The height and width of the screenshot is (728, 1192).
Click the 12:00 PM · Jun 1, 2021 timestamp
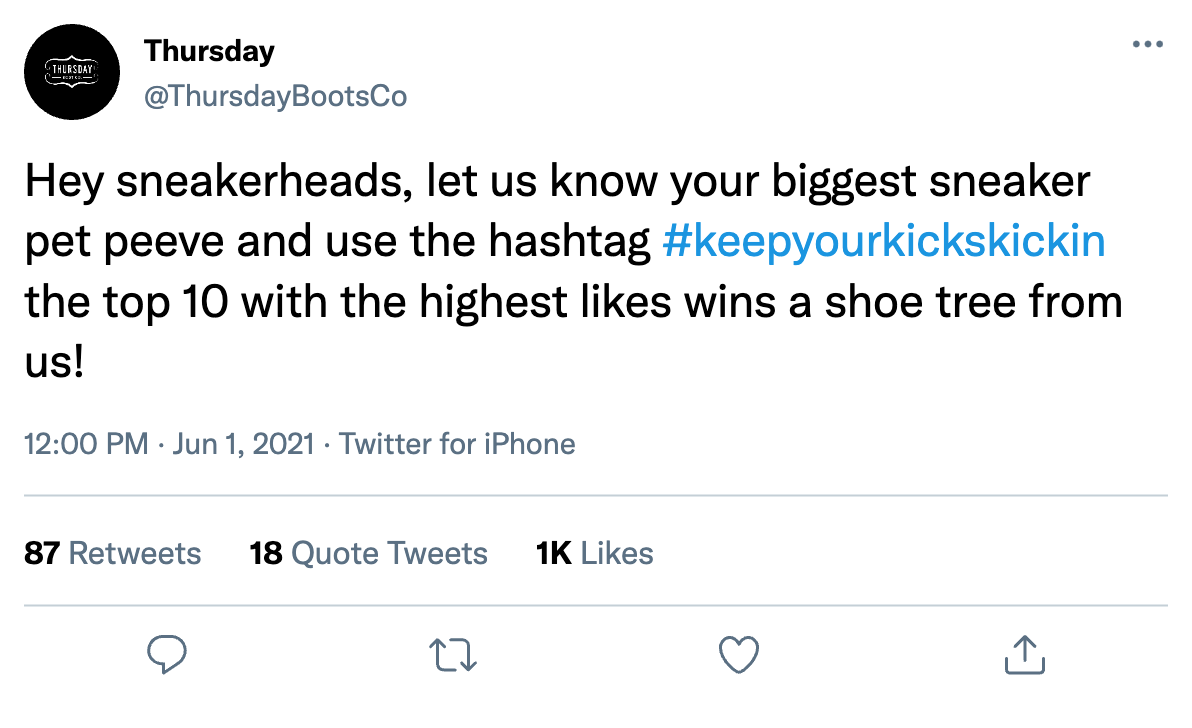tap(168, 444)
